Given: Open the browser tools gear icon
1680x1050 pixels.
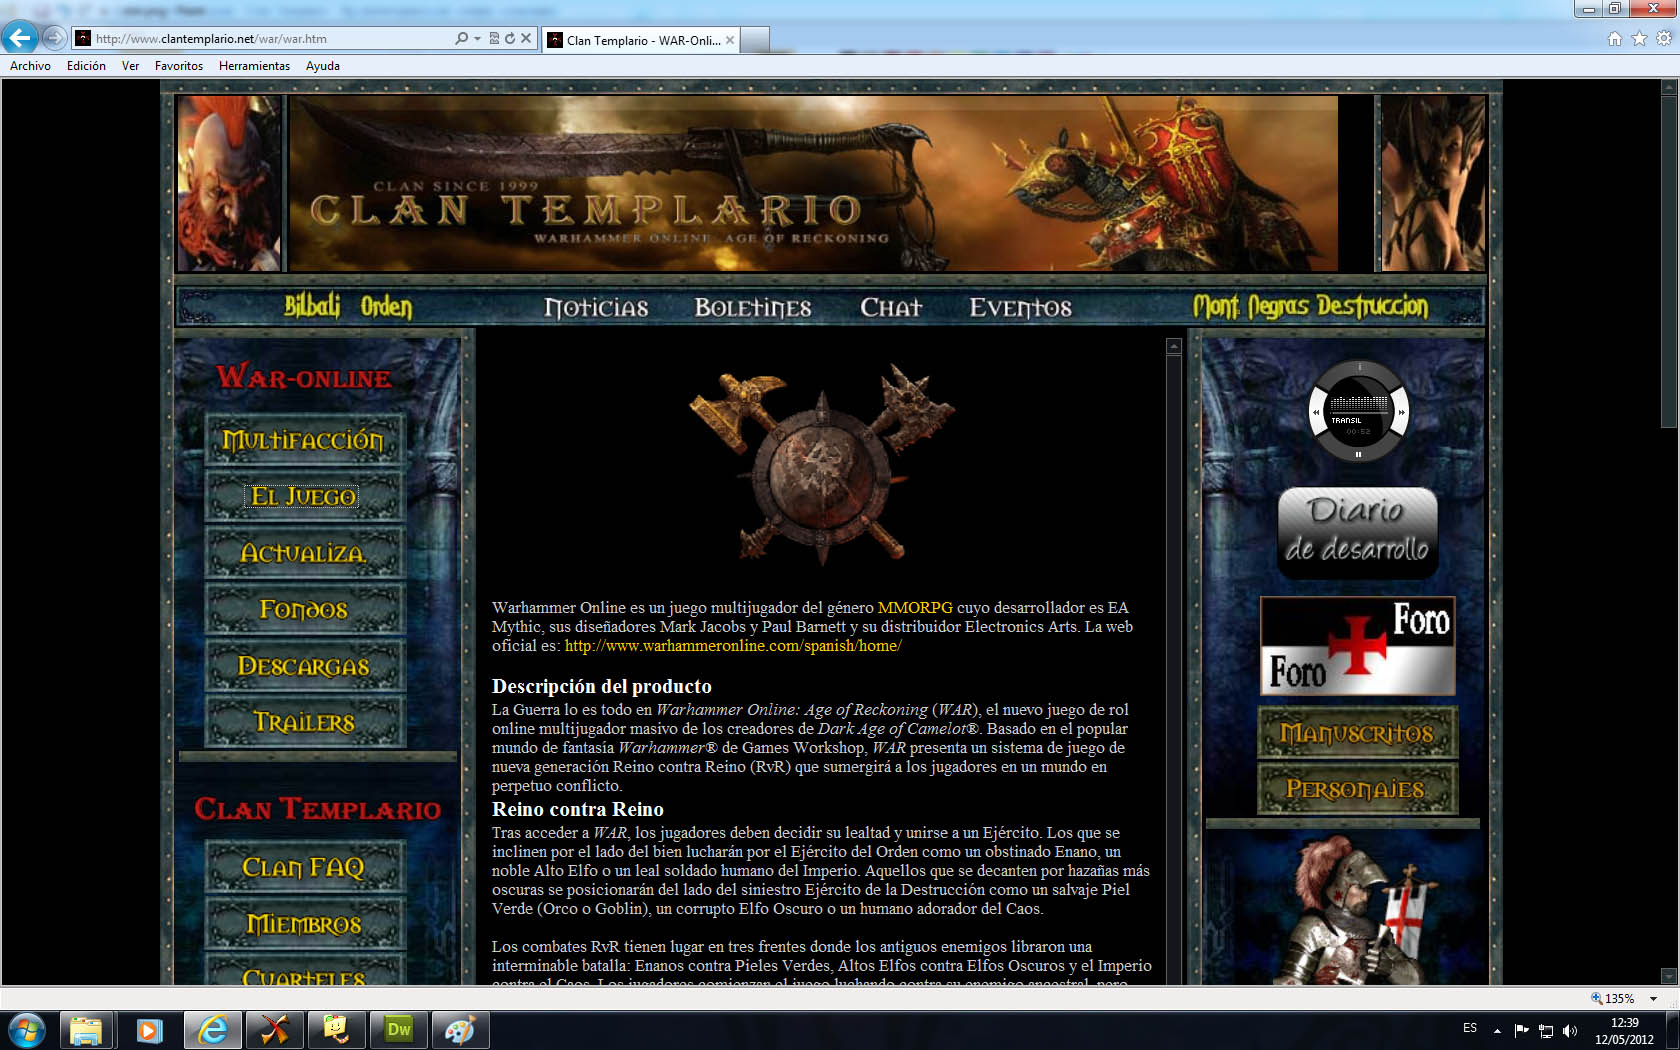Looking at the screenshot, I should (x=1664, y=39).
